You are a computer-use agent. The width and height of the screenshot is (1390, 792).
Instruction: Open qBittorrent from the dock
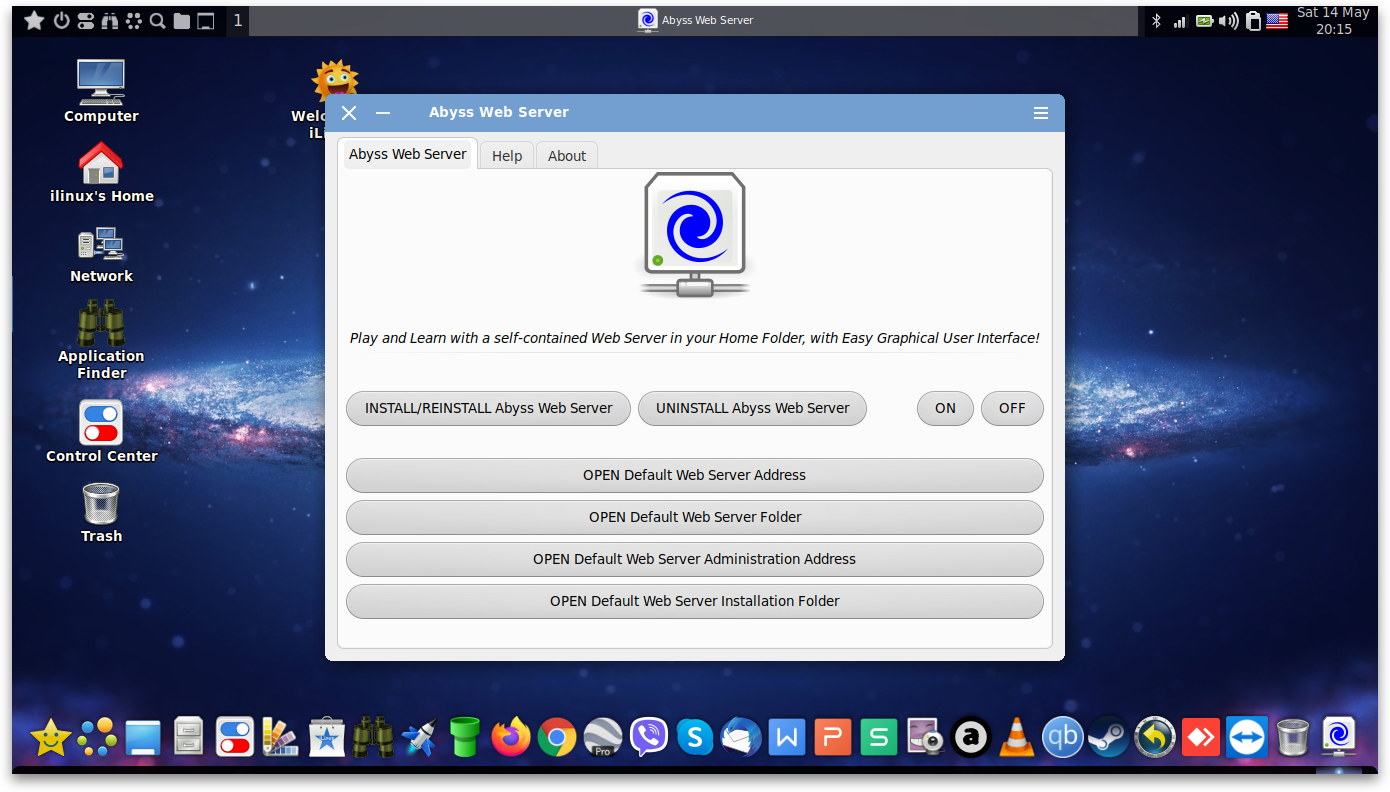pyautogui.click(x=1063, y=738)
